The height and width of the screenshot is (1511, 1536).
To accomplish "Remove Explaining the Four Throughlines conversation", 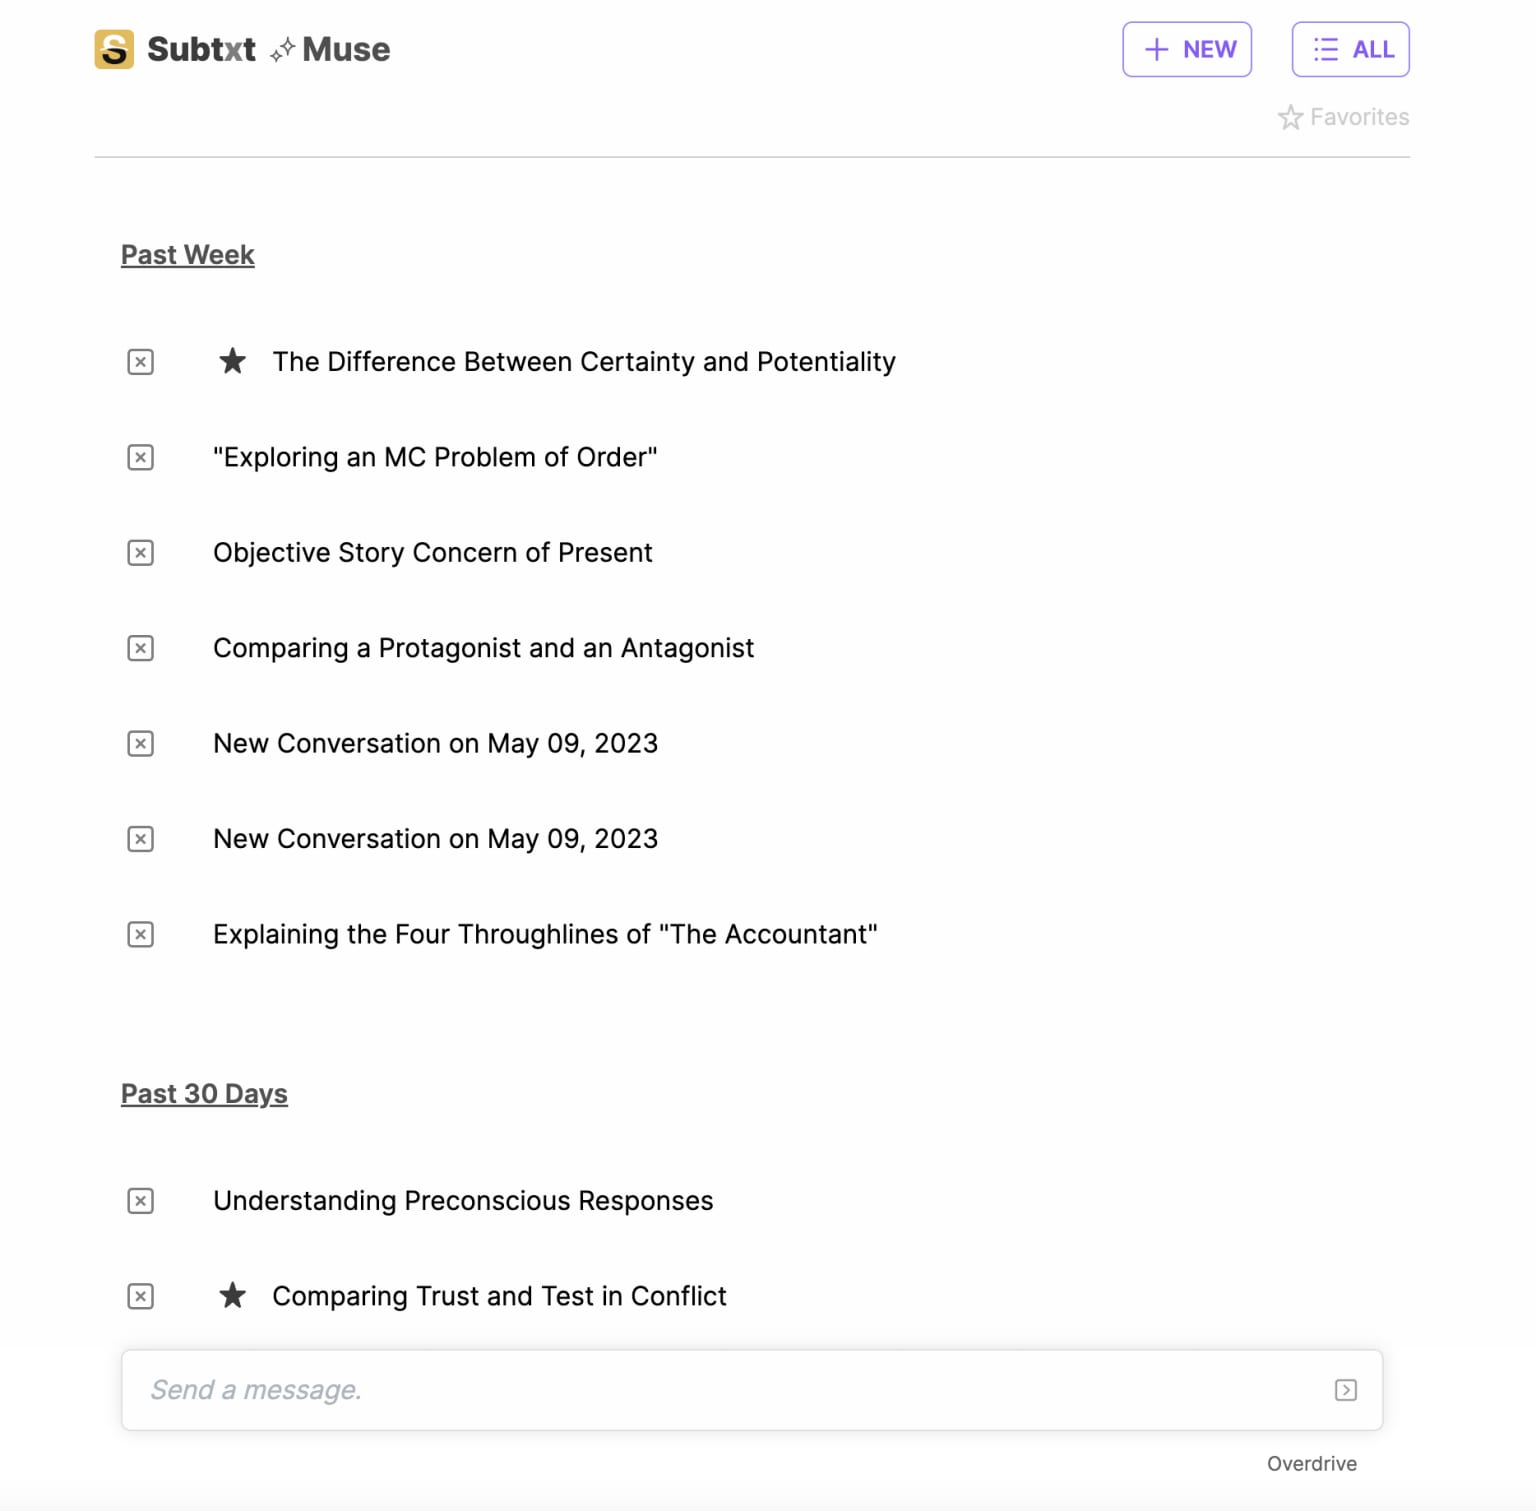I will [141, 935].
